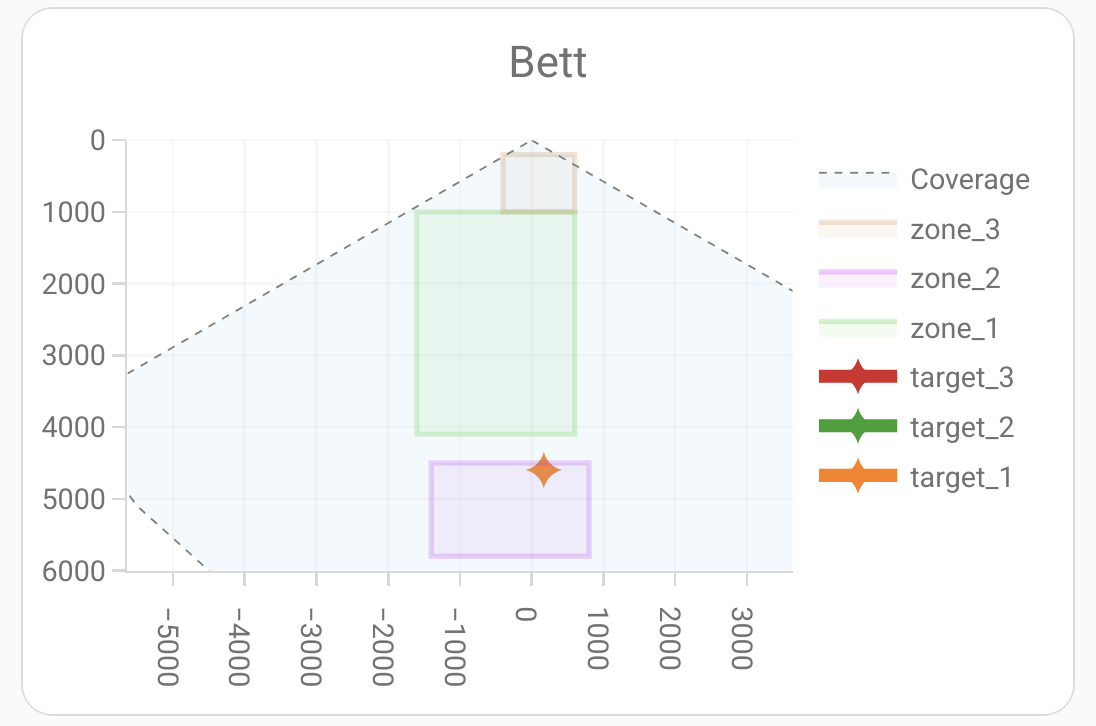
Task: Hide zone_1 by clicking its legend text
Action: point(954,329)
